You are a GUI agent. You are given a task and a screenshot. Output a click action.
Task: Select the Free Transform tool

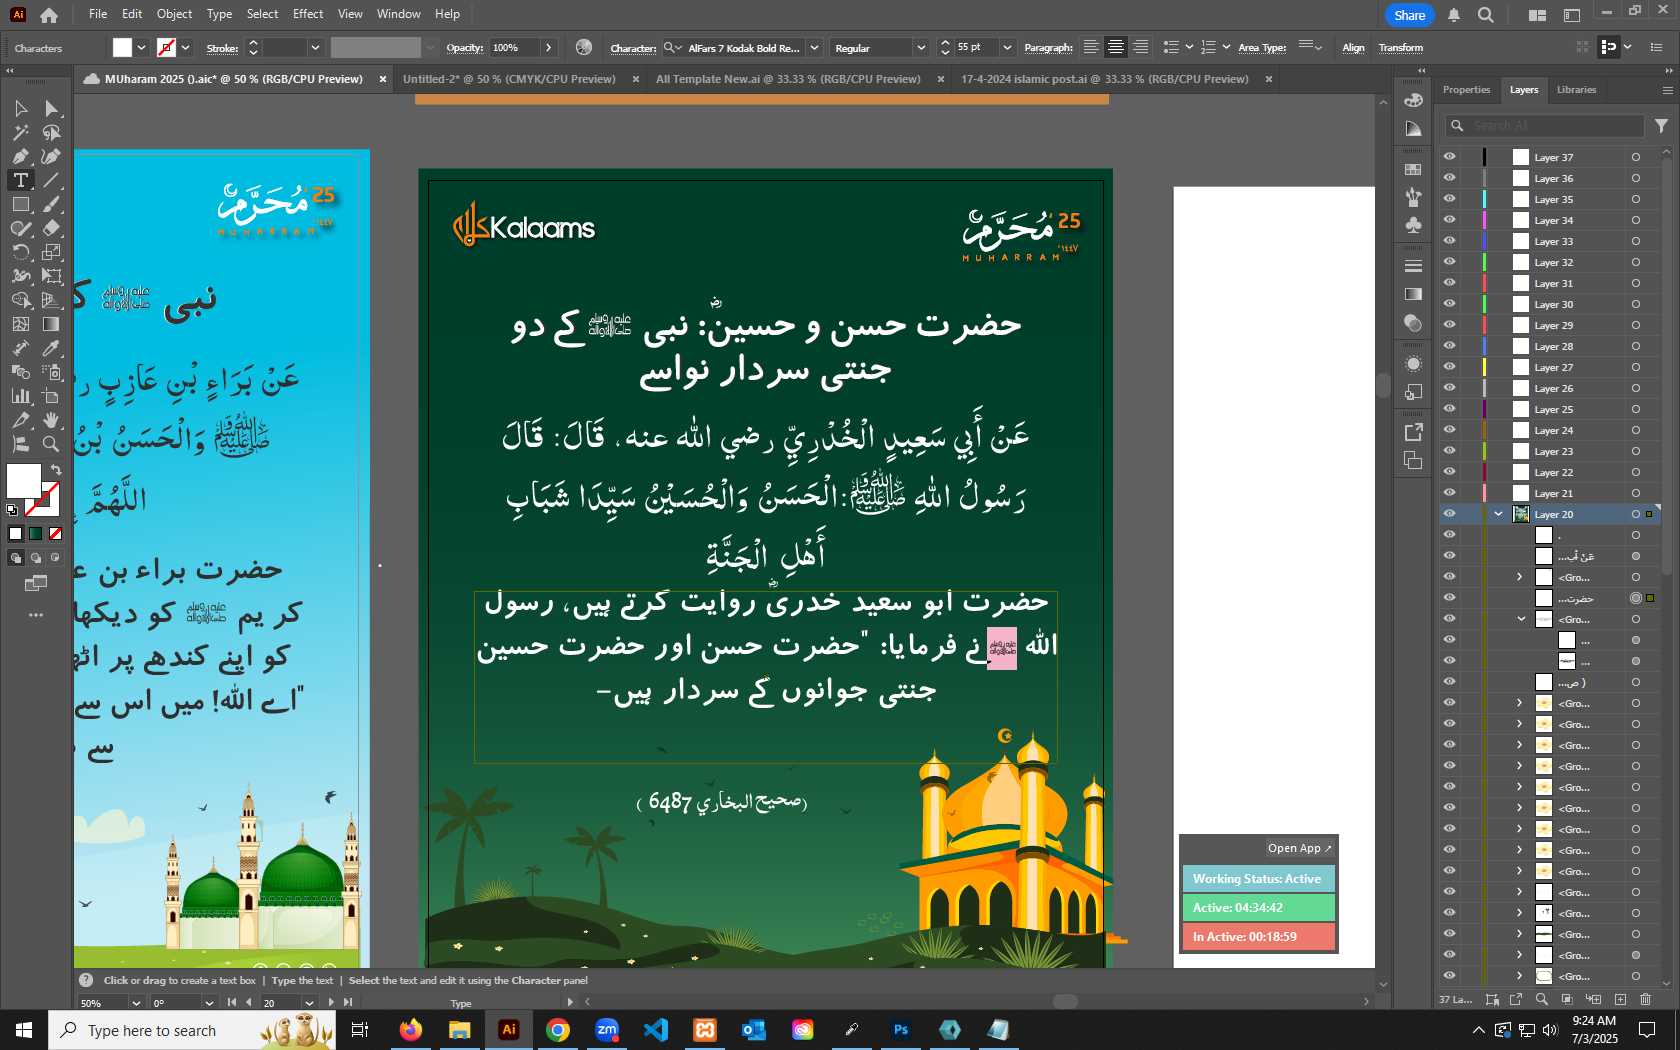(x=52, y=276)
